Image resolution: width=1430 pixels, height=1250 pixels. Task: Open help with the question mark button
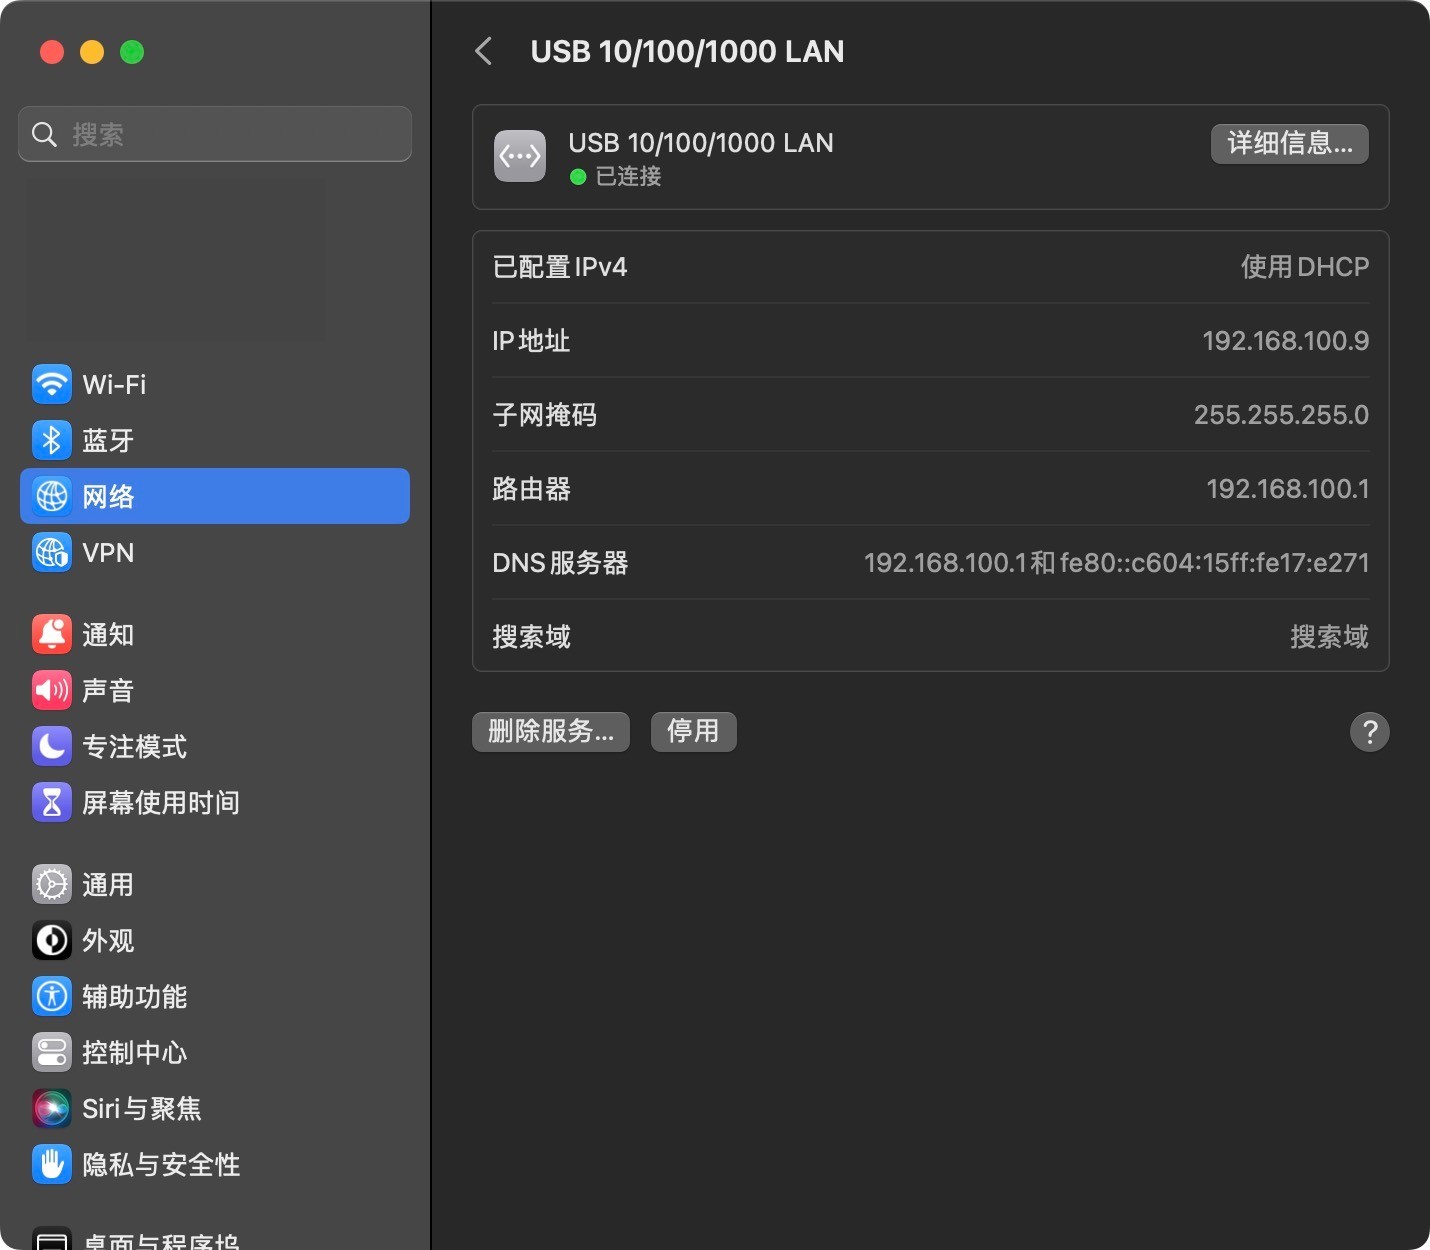(x=1369, y=732)
